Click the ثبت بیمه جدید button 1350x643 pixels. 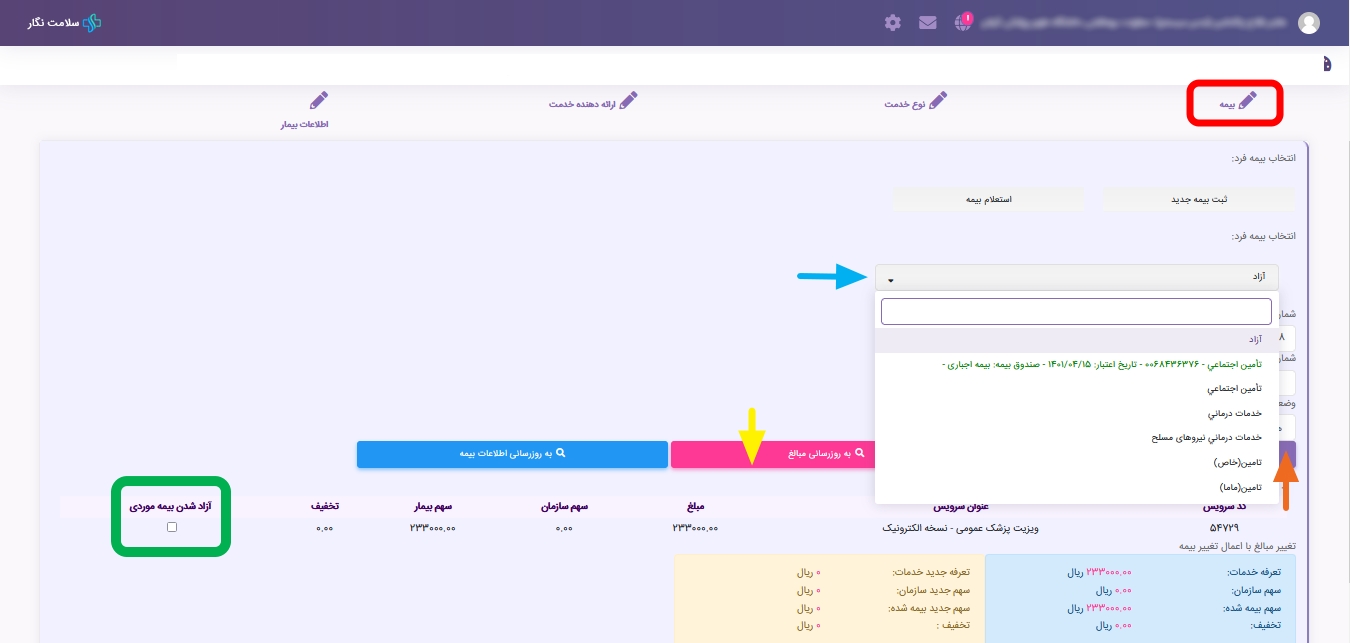(1199, 199)
